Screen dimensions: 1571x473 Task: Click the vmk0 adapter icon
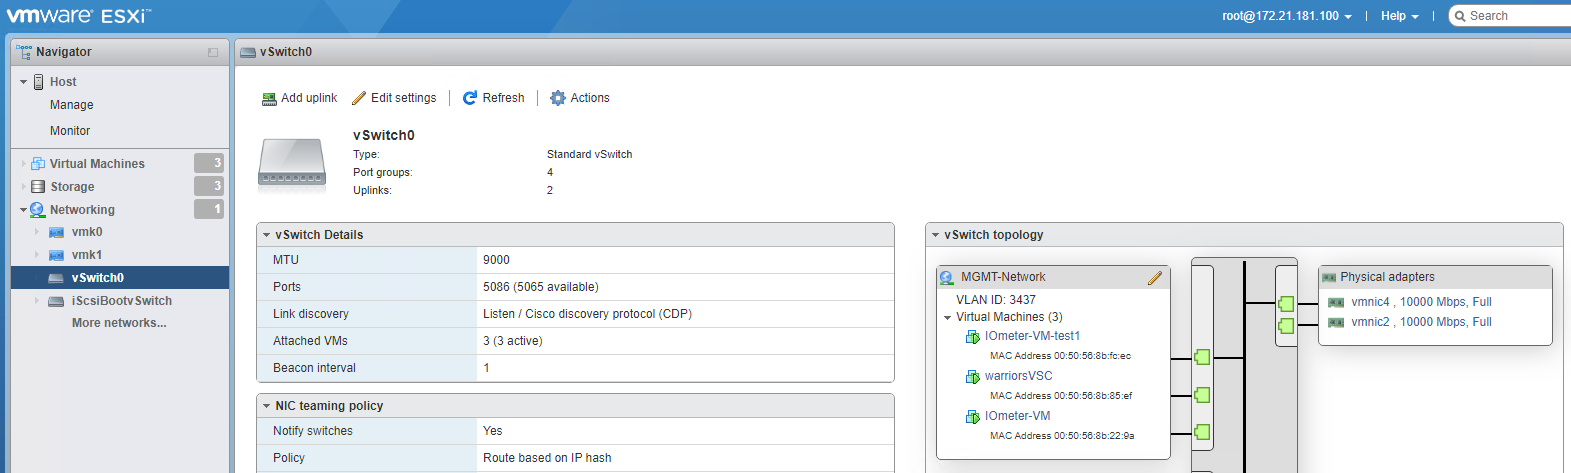tap(56, 232)
